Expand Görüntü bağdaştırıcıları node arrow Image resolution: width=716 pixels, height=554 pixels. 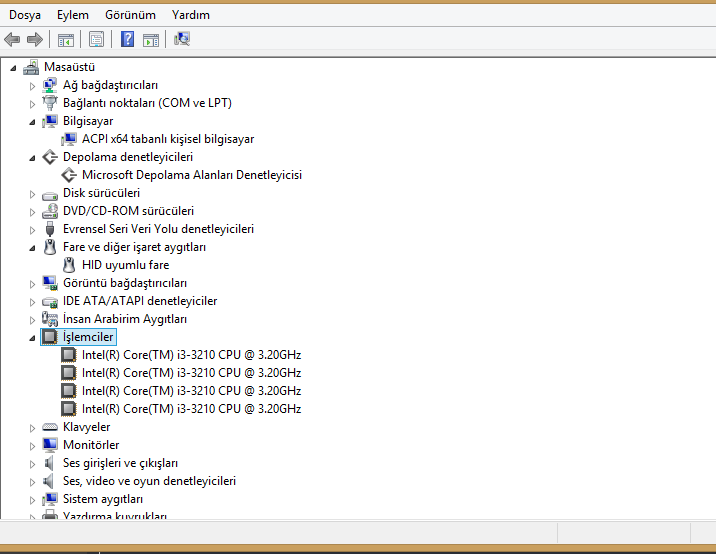(x=32, y=284)
